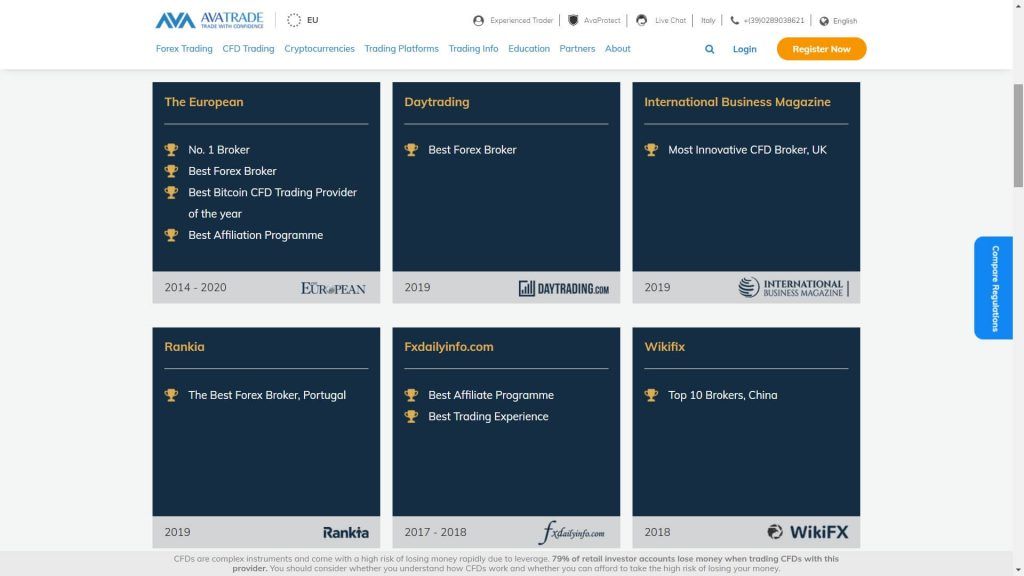
Task: Click the Daytrading.com logo
Action: click(x=564, y=288)
